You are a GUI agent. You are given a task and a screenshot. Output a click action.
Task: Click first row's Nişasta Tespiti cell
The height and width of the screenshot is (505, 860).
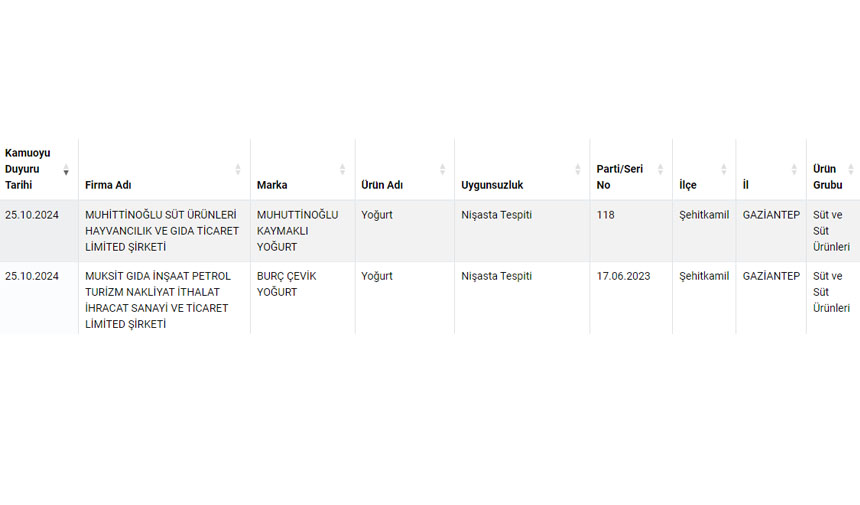(496, 215)
